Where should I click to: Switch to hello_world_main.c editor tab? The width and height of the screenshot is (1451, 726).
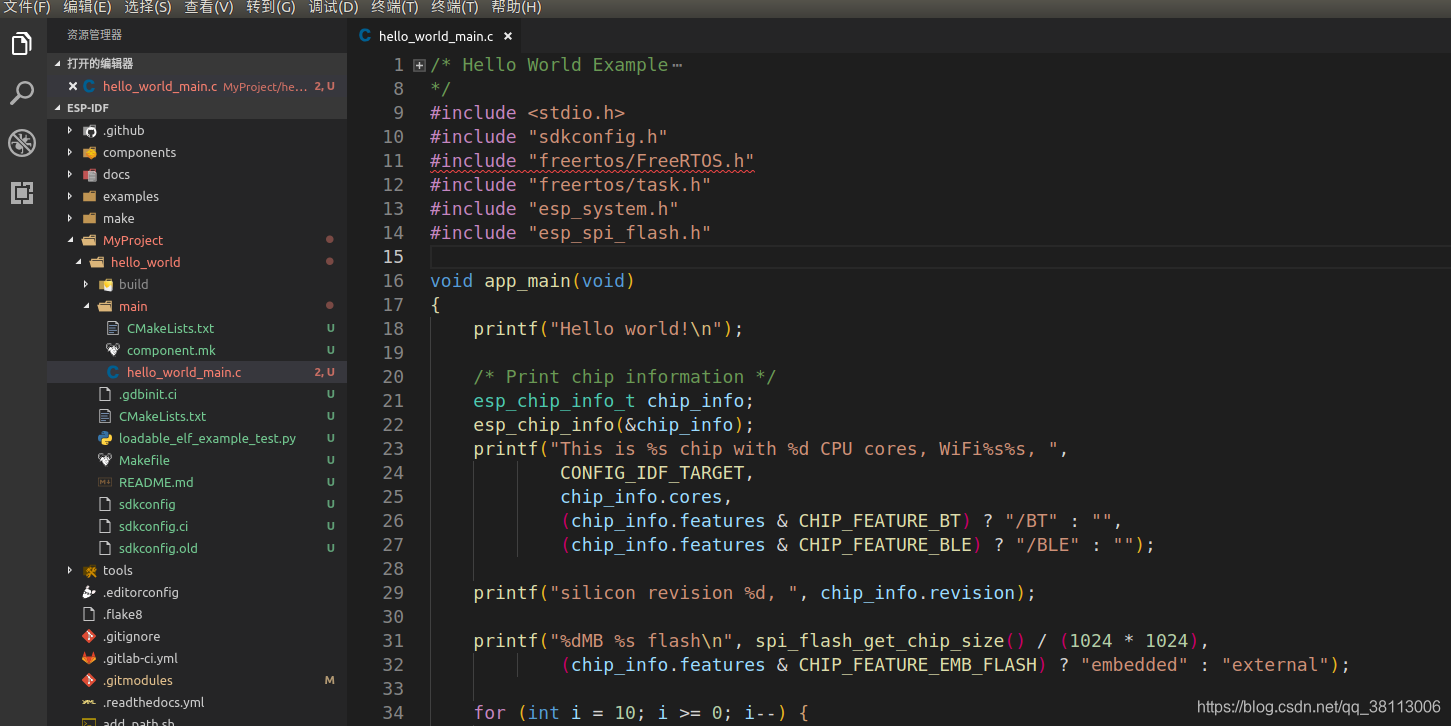(435, 36)
